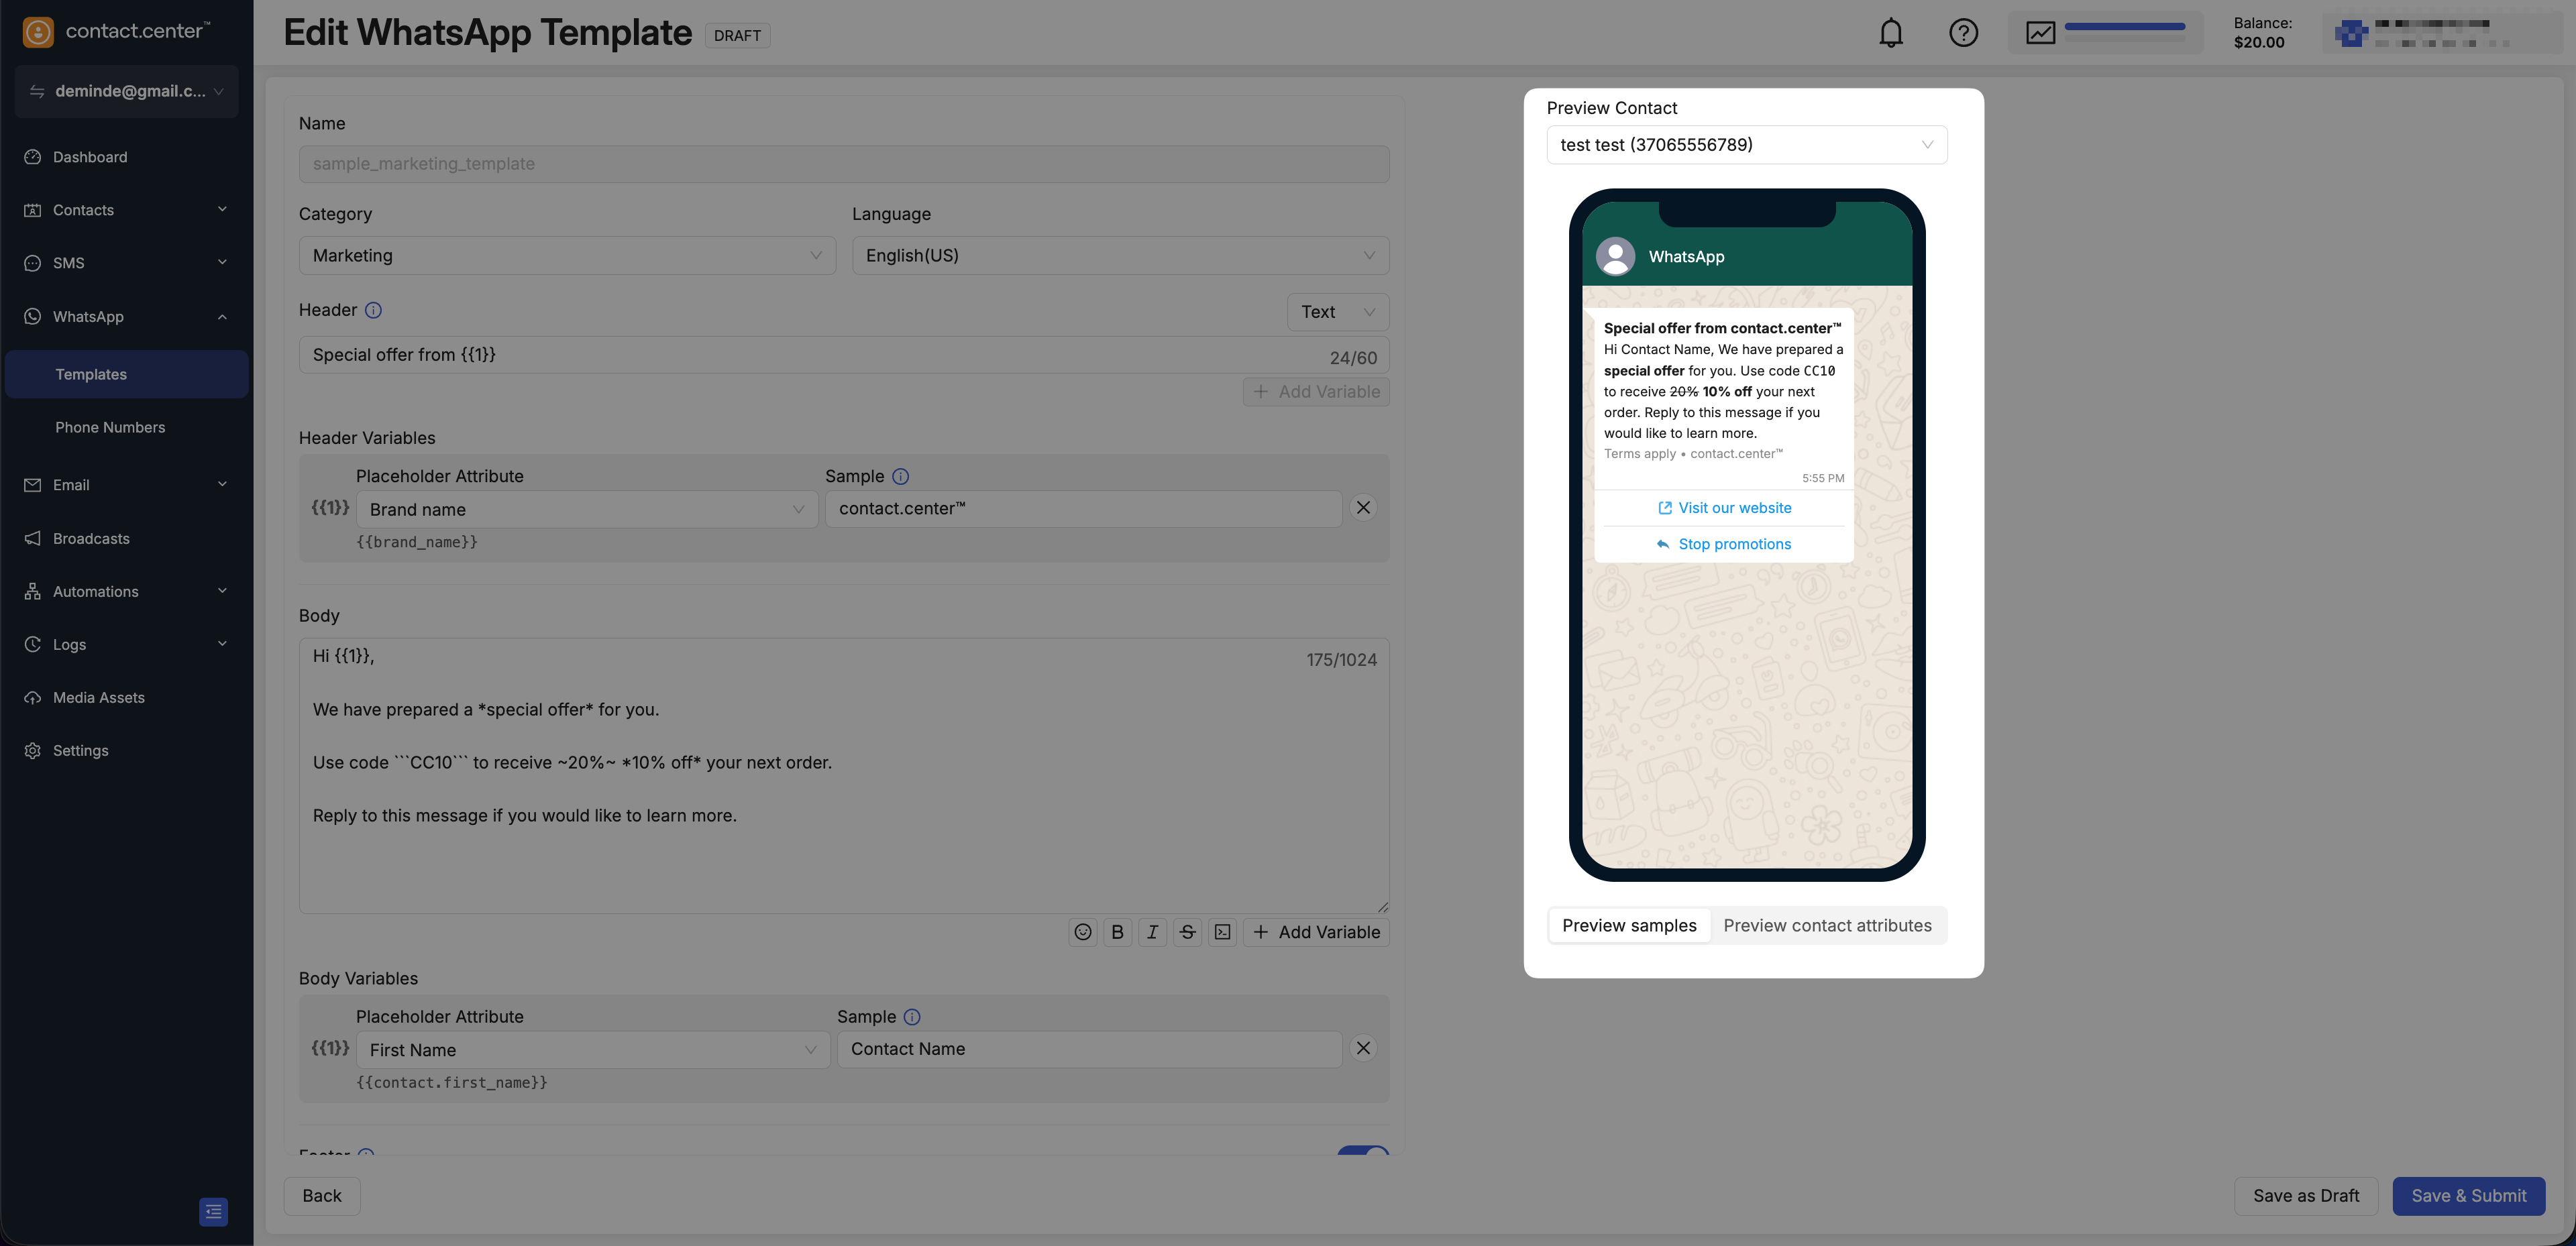Image resolution: width=2576 pixels, height=1246 pixels.
Task: Insert emoji using the smiley icon
Action: coord(1082,932)
